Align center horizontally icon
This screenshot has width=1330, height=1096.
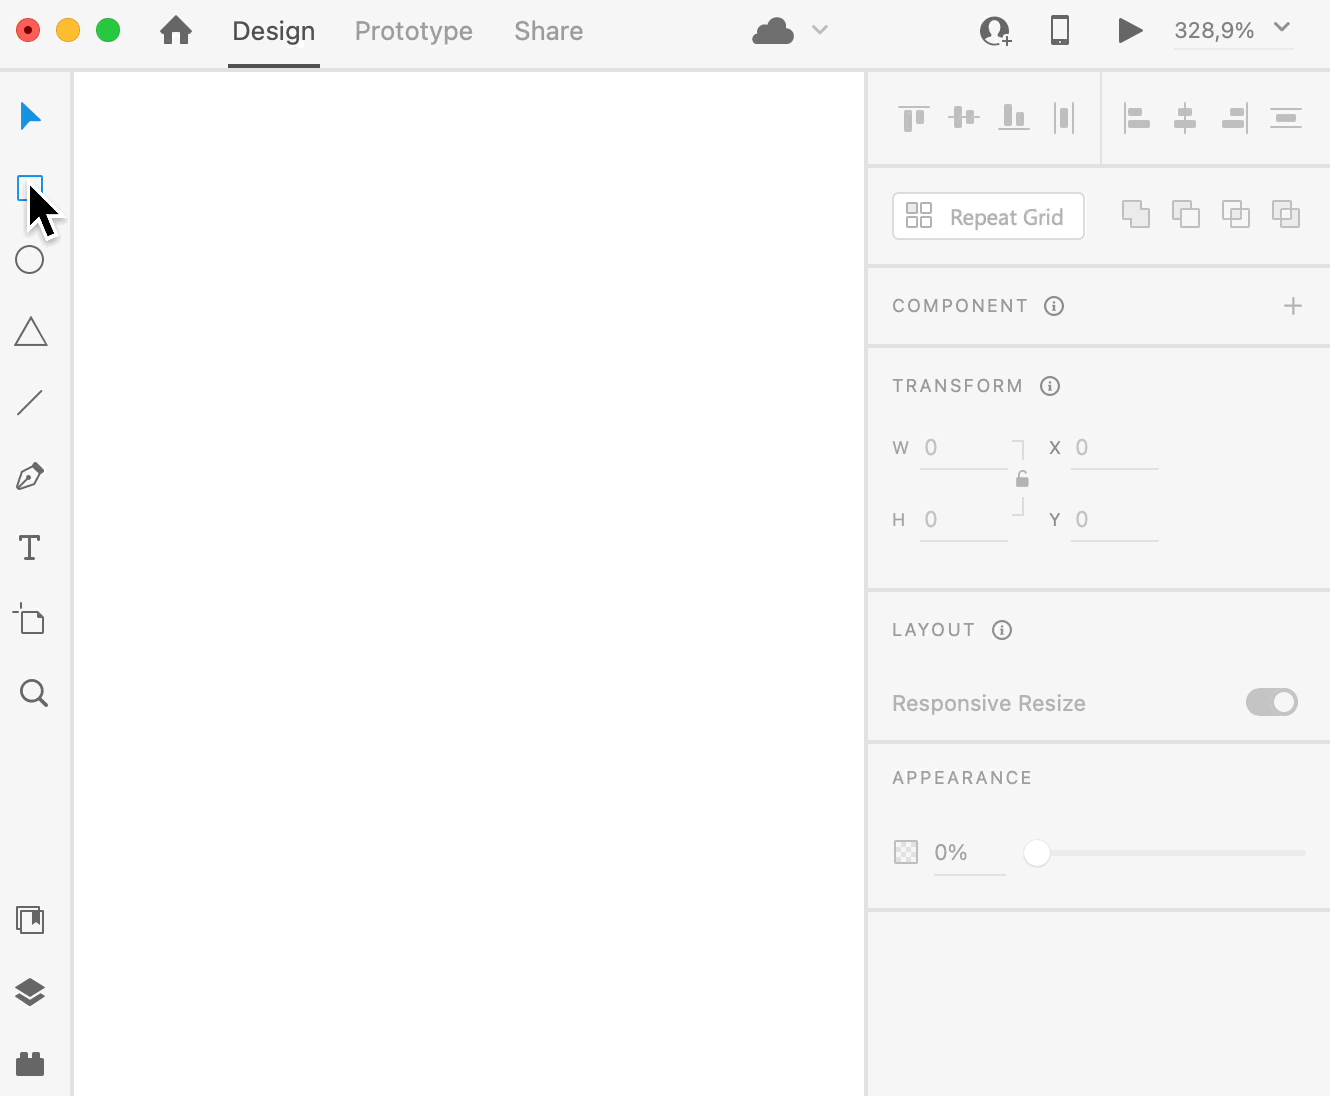[x=1185, y=118]
